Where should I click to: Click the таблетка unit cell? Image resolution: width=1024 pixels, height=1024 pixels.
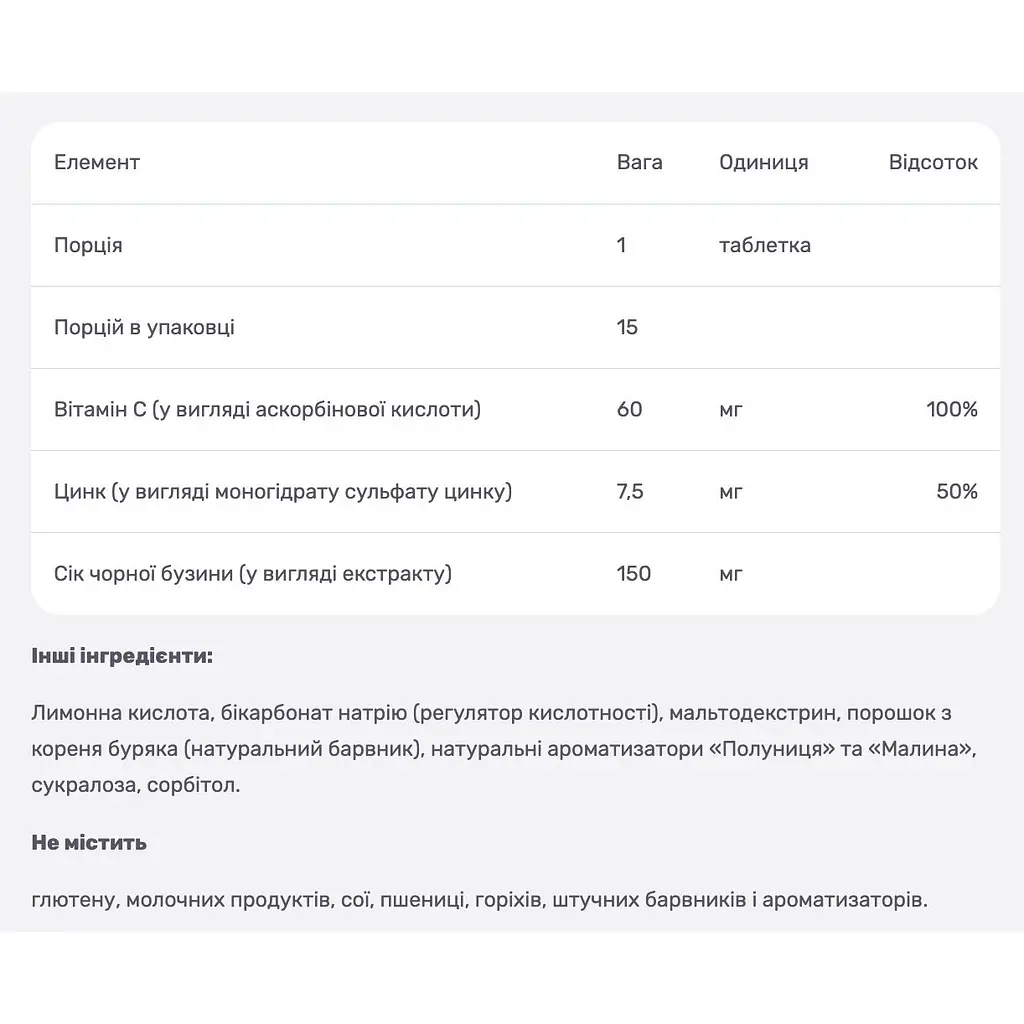(765, 245)
